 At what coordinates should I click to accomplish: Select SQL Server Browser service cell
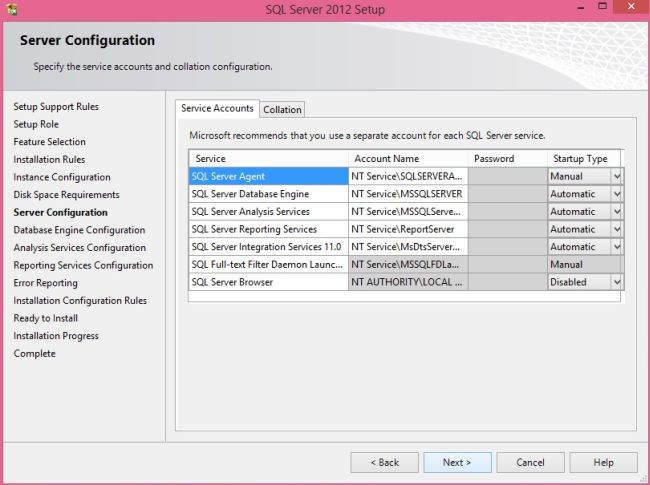pyautogui.click(x=269, y=282)
